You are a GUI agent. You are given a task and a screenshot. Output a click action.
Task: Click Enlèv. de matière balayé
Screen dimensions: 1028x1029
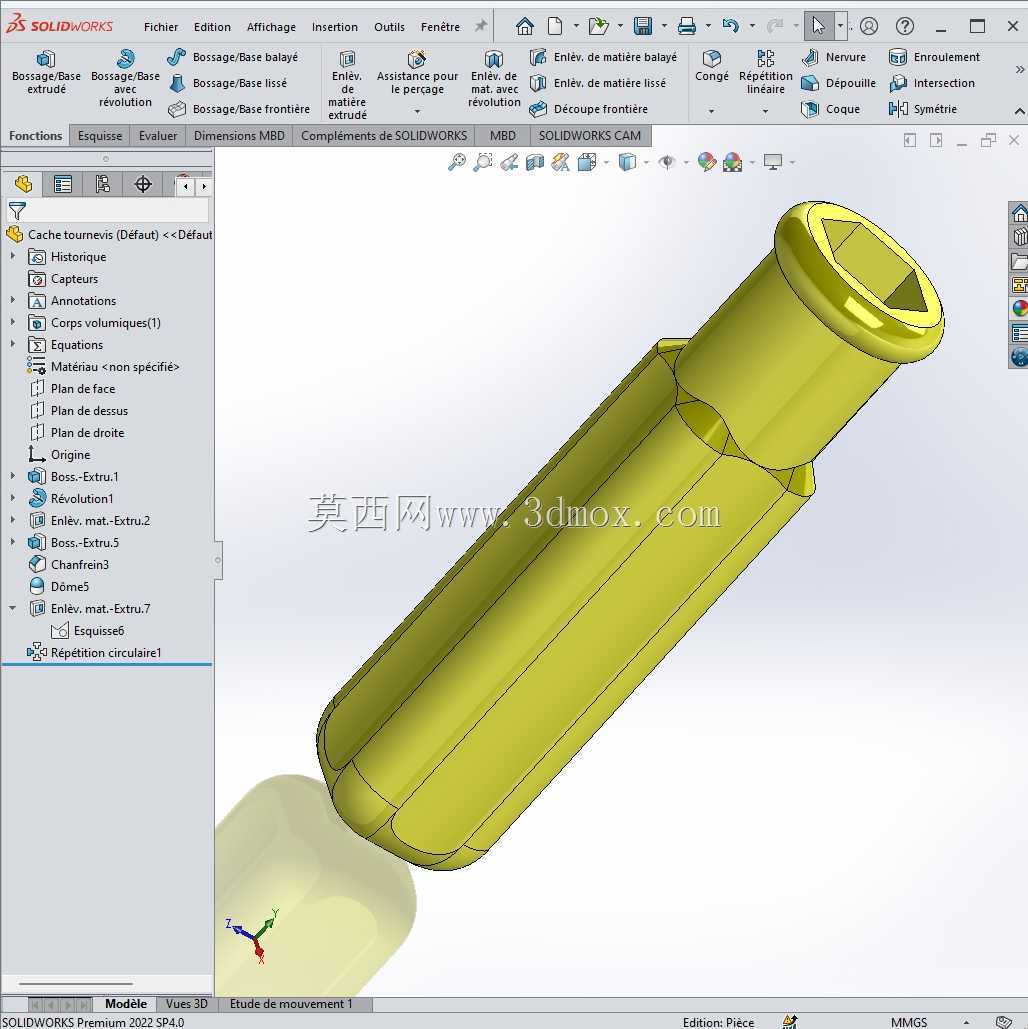pos(603,57)
